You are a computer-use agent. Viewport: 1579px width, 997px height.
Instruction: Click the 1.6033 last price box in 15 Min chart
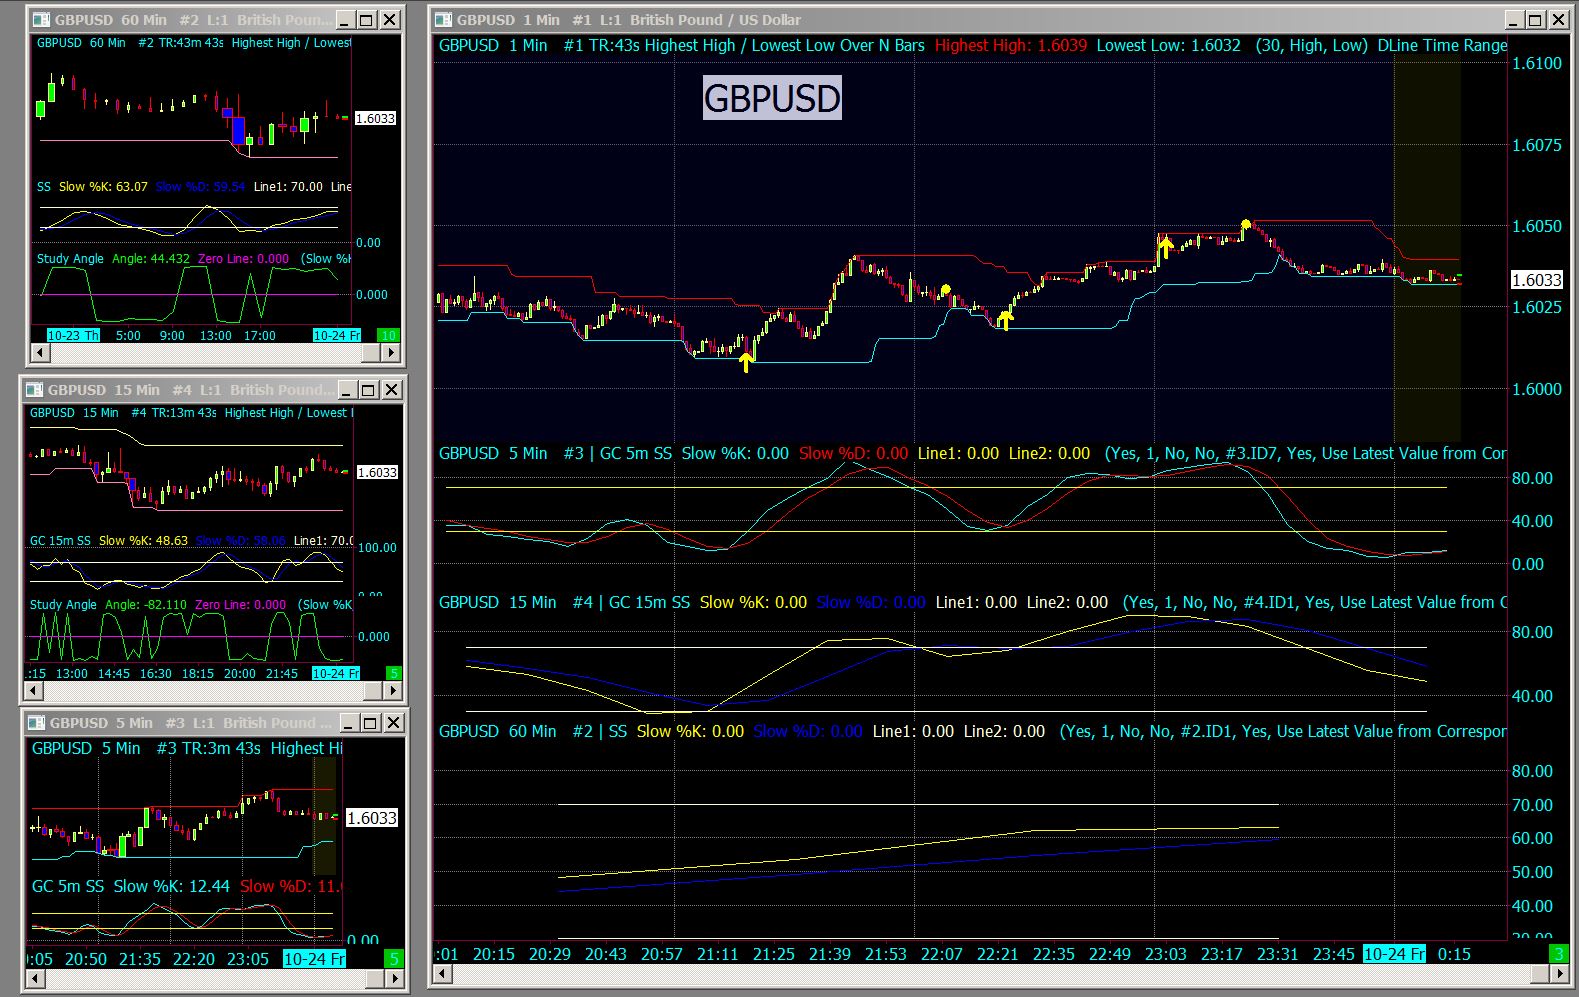377,472
